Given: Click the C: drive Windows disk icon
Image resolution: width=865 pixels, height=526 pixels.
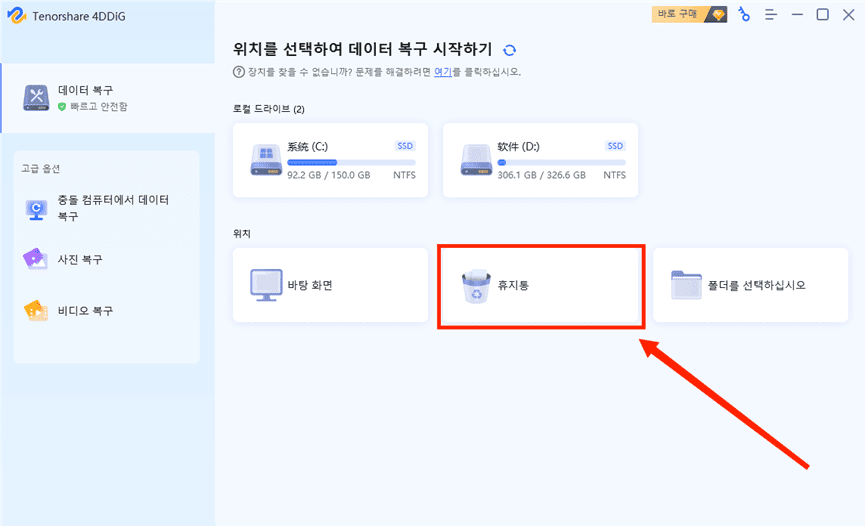Looking at the screenshot, I should tap(266, 160).
